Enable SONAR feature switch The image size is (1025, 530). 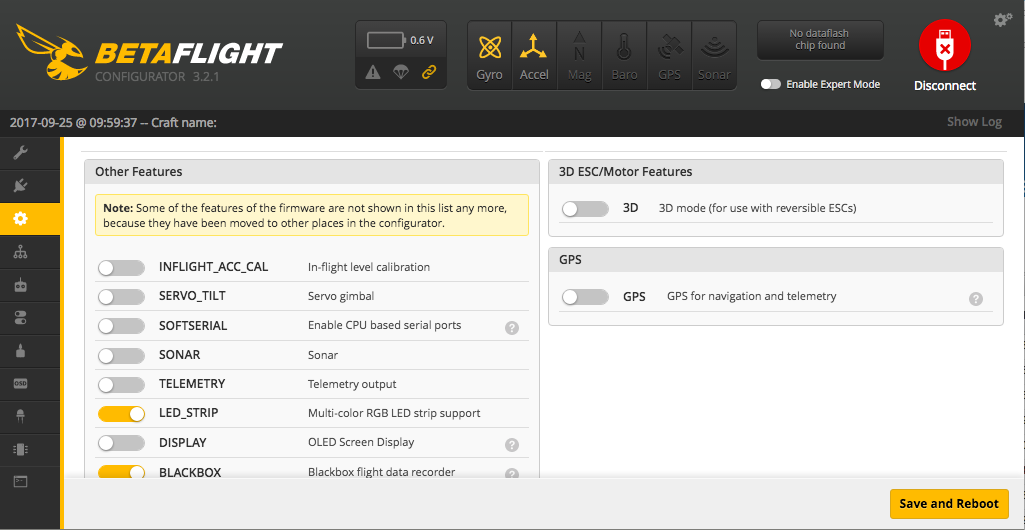[x=121, y=356]
